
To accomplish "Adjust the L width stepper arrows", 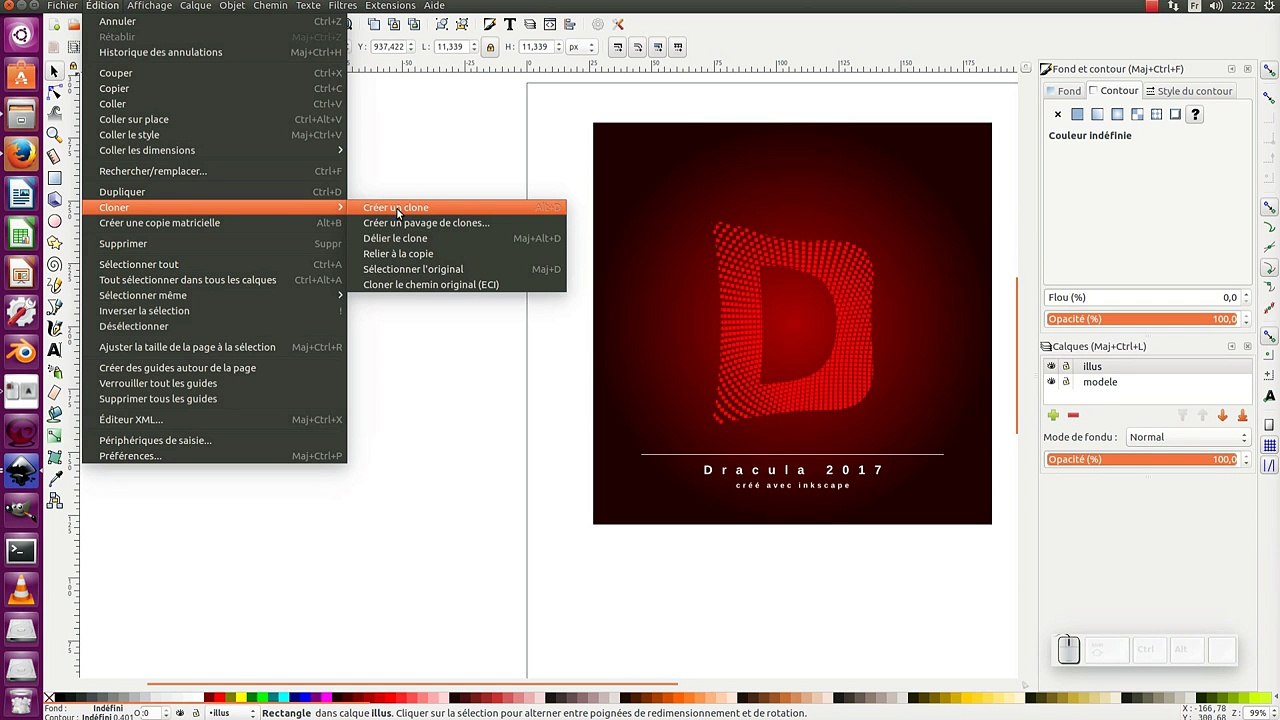I will click(473, 47).
